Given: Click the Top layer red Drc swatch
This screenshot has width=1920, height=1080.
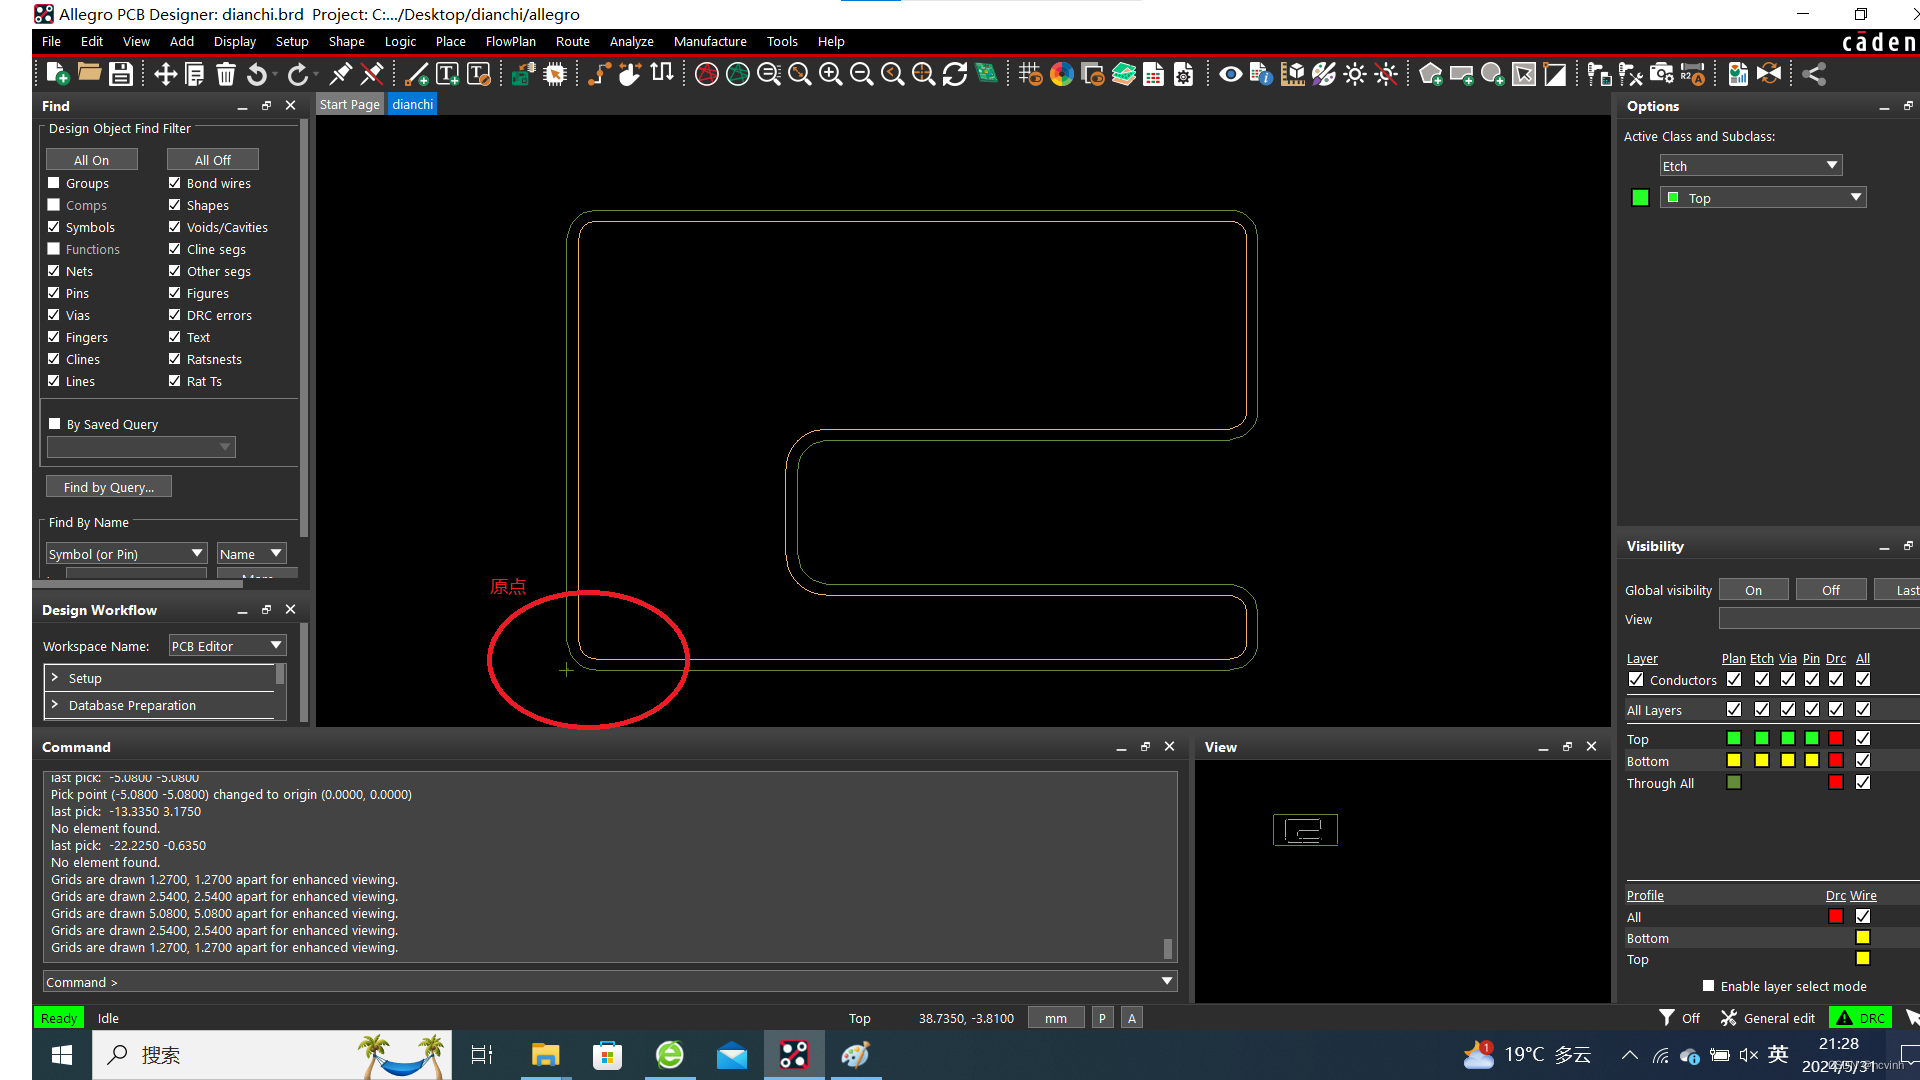Looking at the screenshot, I should tap(1836, 739).
